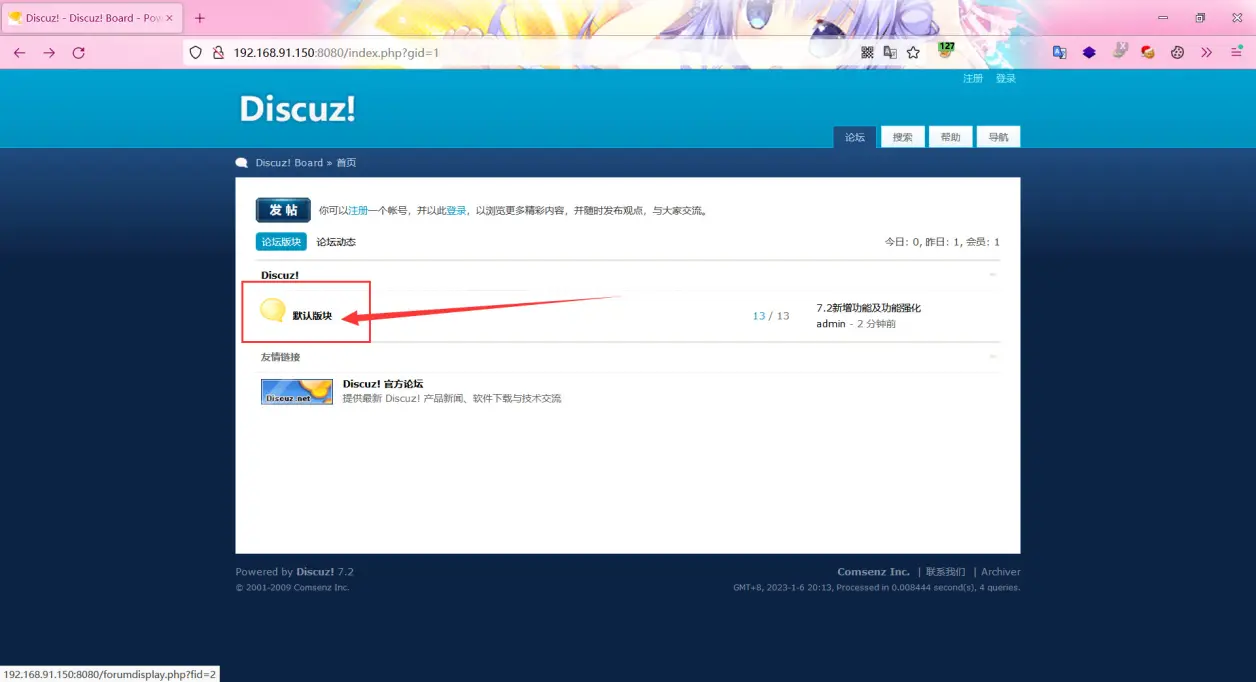The width and height of the screenshot is (1256, 682).
Task: Open a new tab with the plus button
Action: pyautogui.click(x=200, y=18)
